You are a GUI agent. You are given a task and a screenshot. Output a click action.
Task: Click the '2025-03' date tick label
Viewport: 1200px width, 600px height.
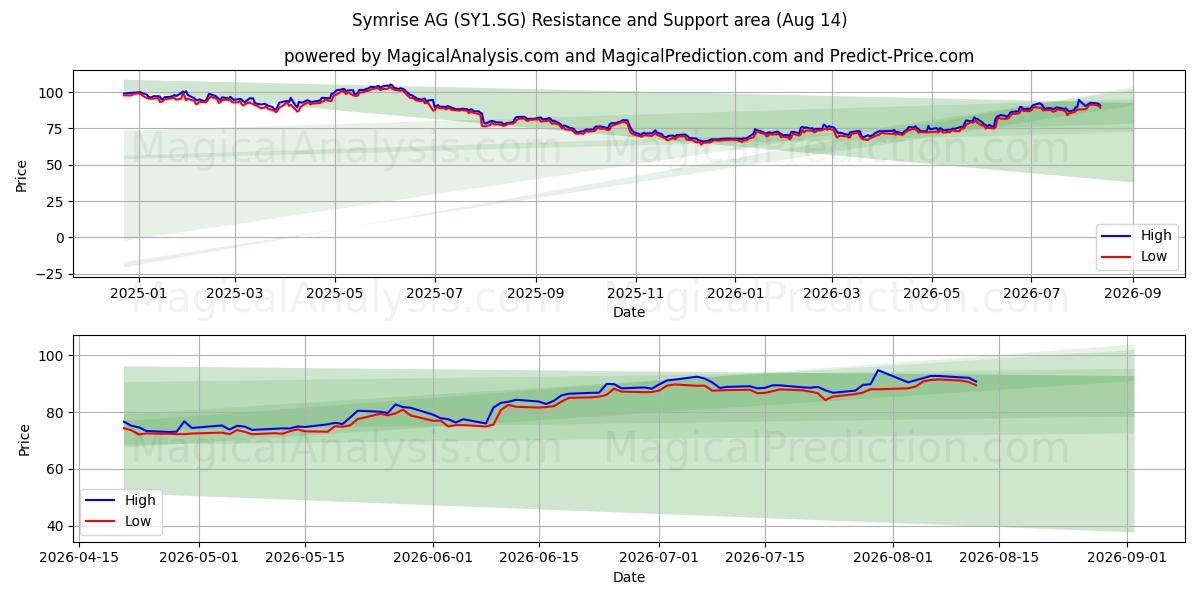point(235,294)
